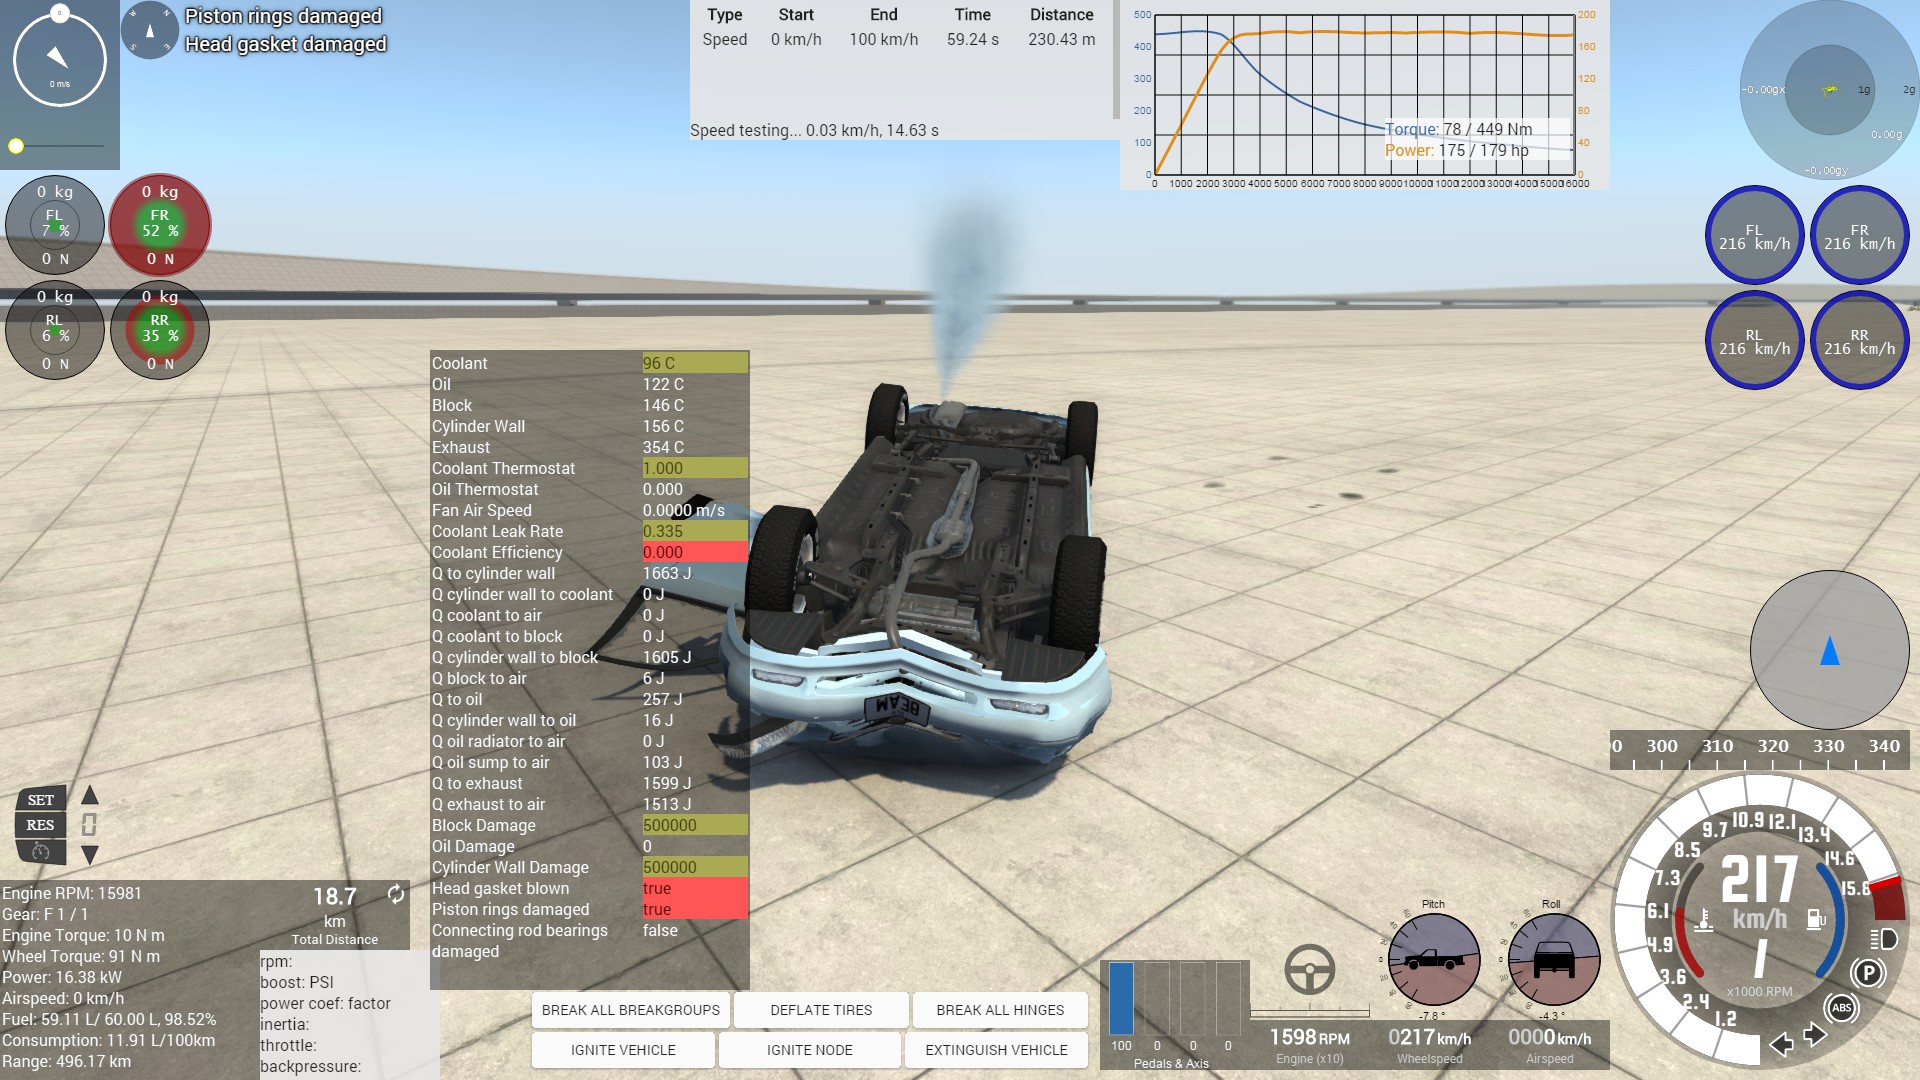Screen dimensions: 1920x1080
Task: Click the steering wheel input icon
Action: [1310, 969]
